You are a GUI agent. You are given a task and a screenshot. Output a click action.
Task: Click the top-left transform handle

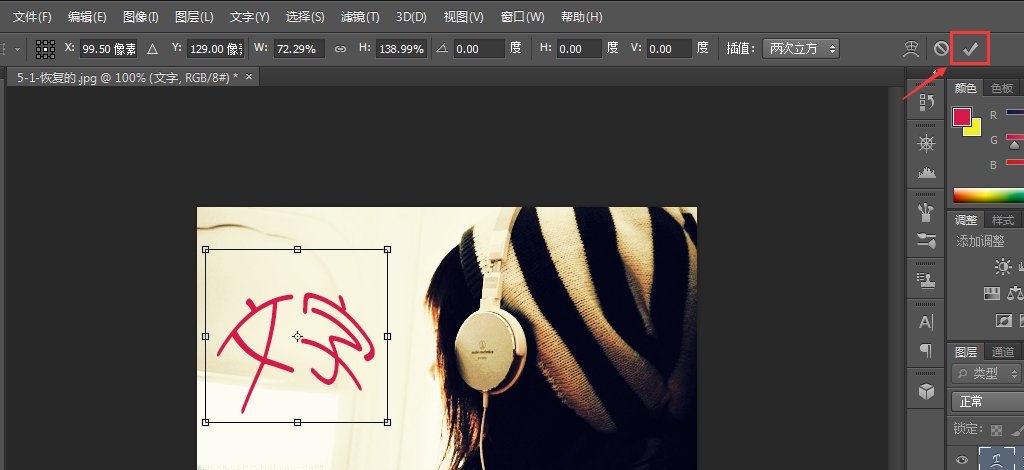coord(206,249)
